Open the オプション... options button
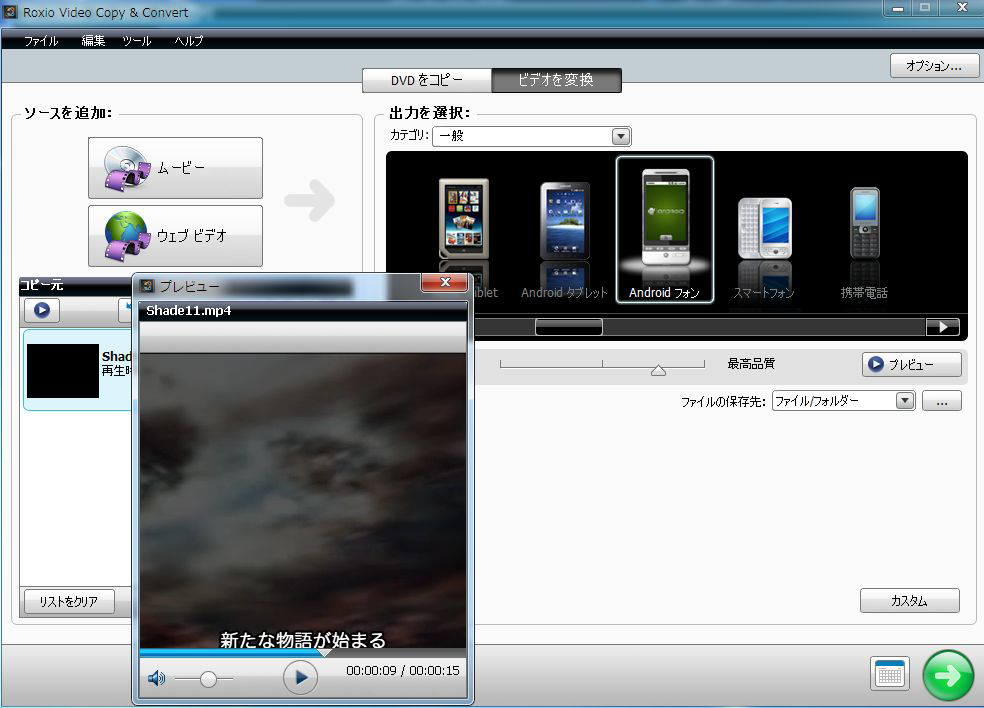This screenshot has width=984, height=708. 934,65
